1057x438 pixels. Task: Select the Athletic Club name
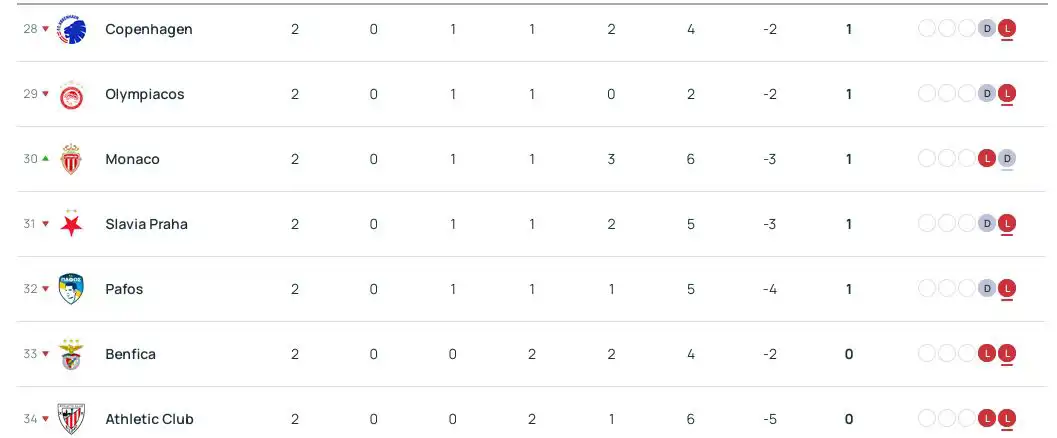tap(149, 419)
